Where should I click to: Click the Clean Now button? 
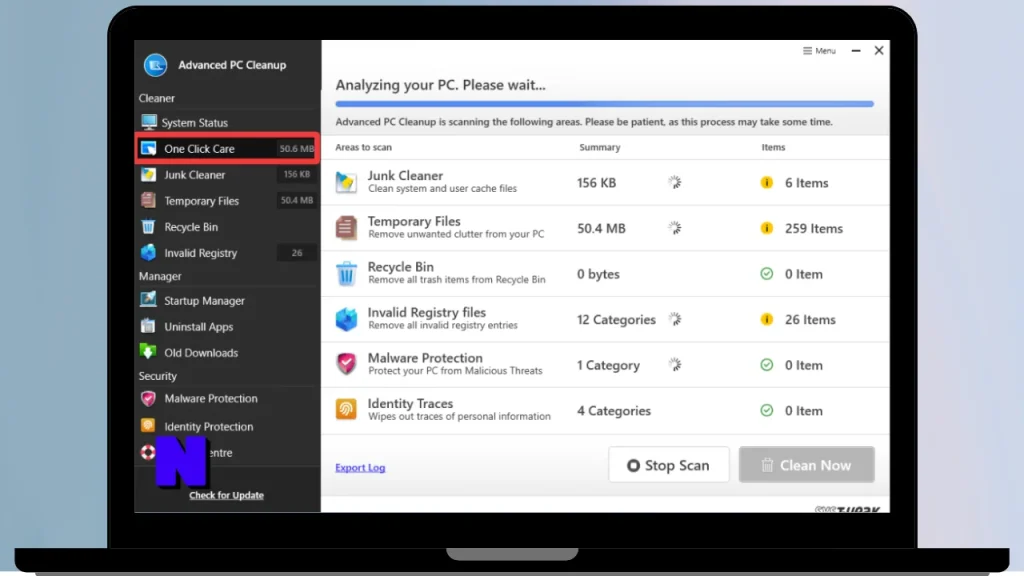(x=807, y=465)
